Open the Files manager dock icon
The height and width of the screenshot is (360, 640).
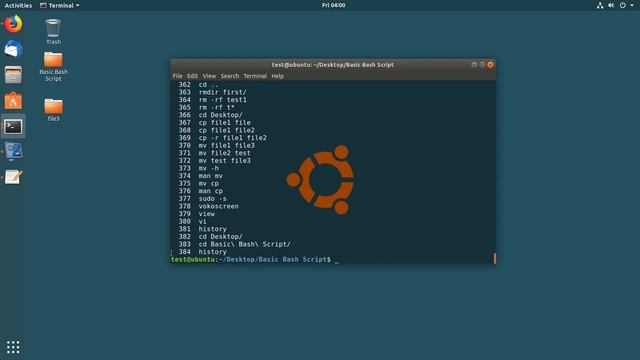tap(13, 75)
